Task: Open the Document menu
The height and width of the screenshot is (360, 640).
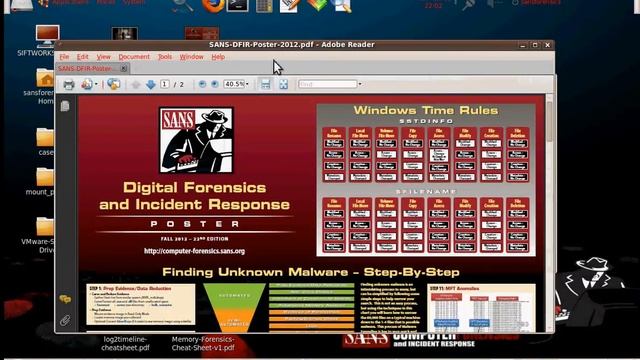Action: 134,57
